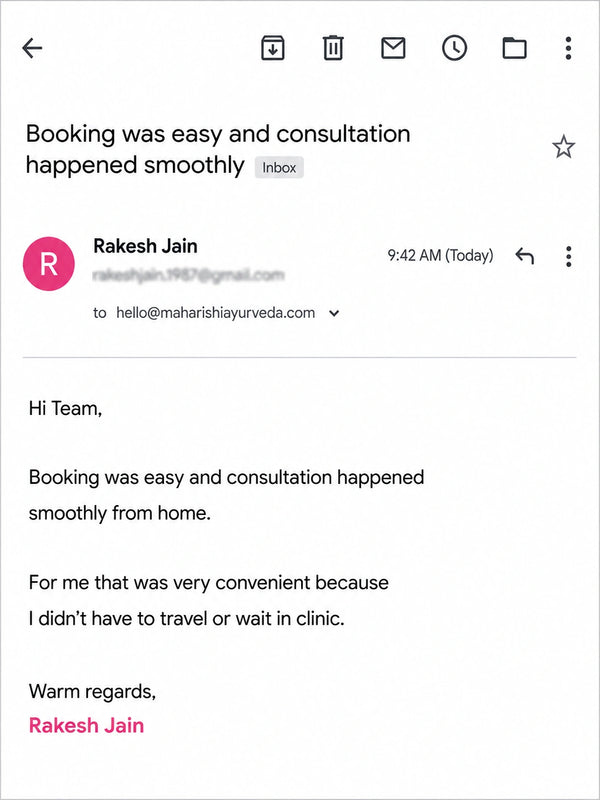Mark as unread via envelope icon
Image resolution: width=600 pixels, height=800 pixels.
(393, 48)
